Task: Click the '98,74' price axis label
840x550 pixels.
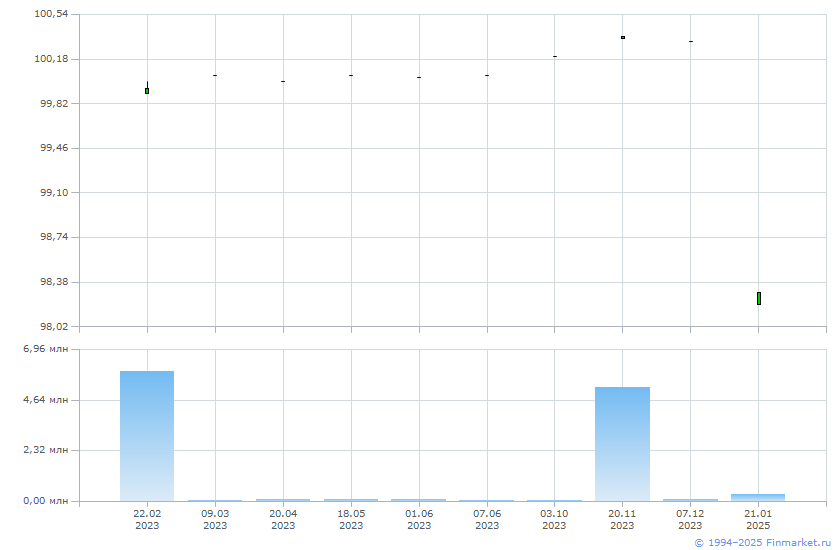Action: click(x=54, y=237)
